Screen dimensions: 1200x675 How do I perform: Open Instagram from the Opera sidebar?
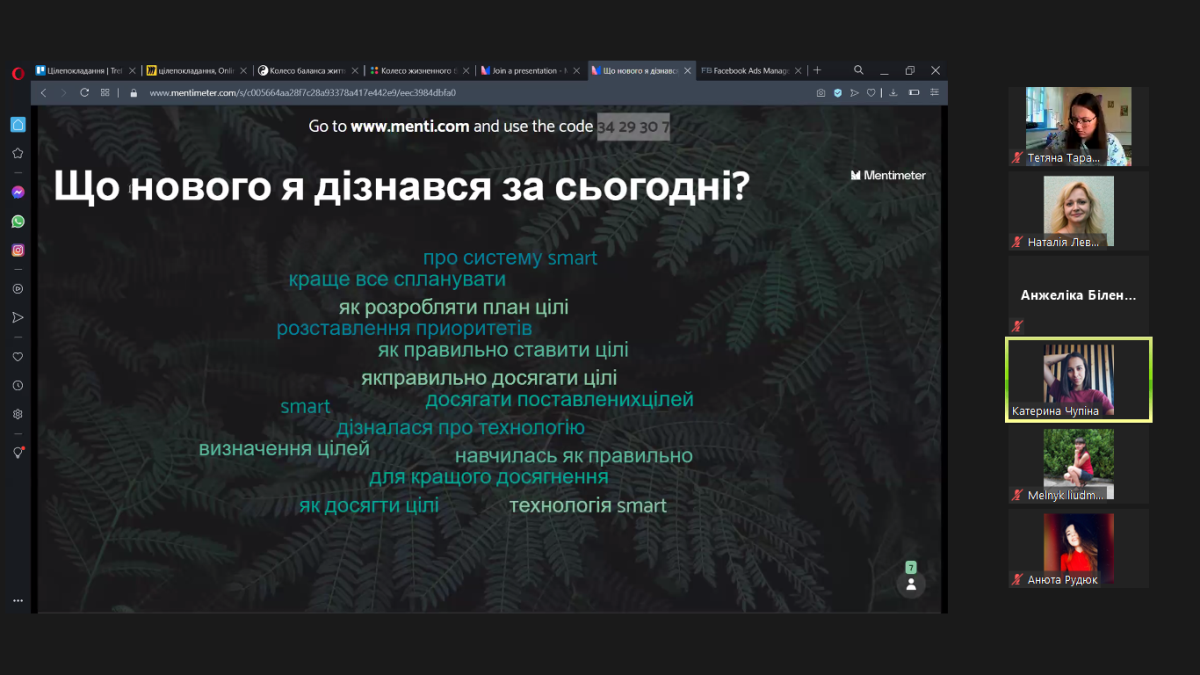(x=18, y=250)
